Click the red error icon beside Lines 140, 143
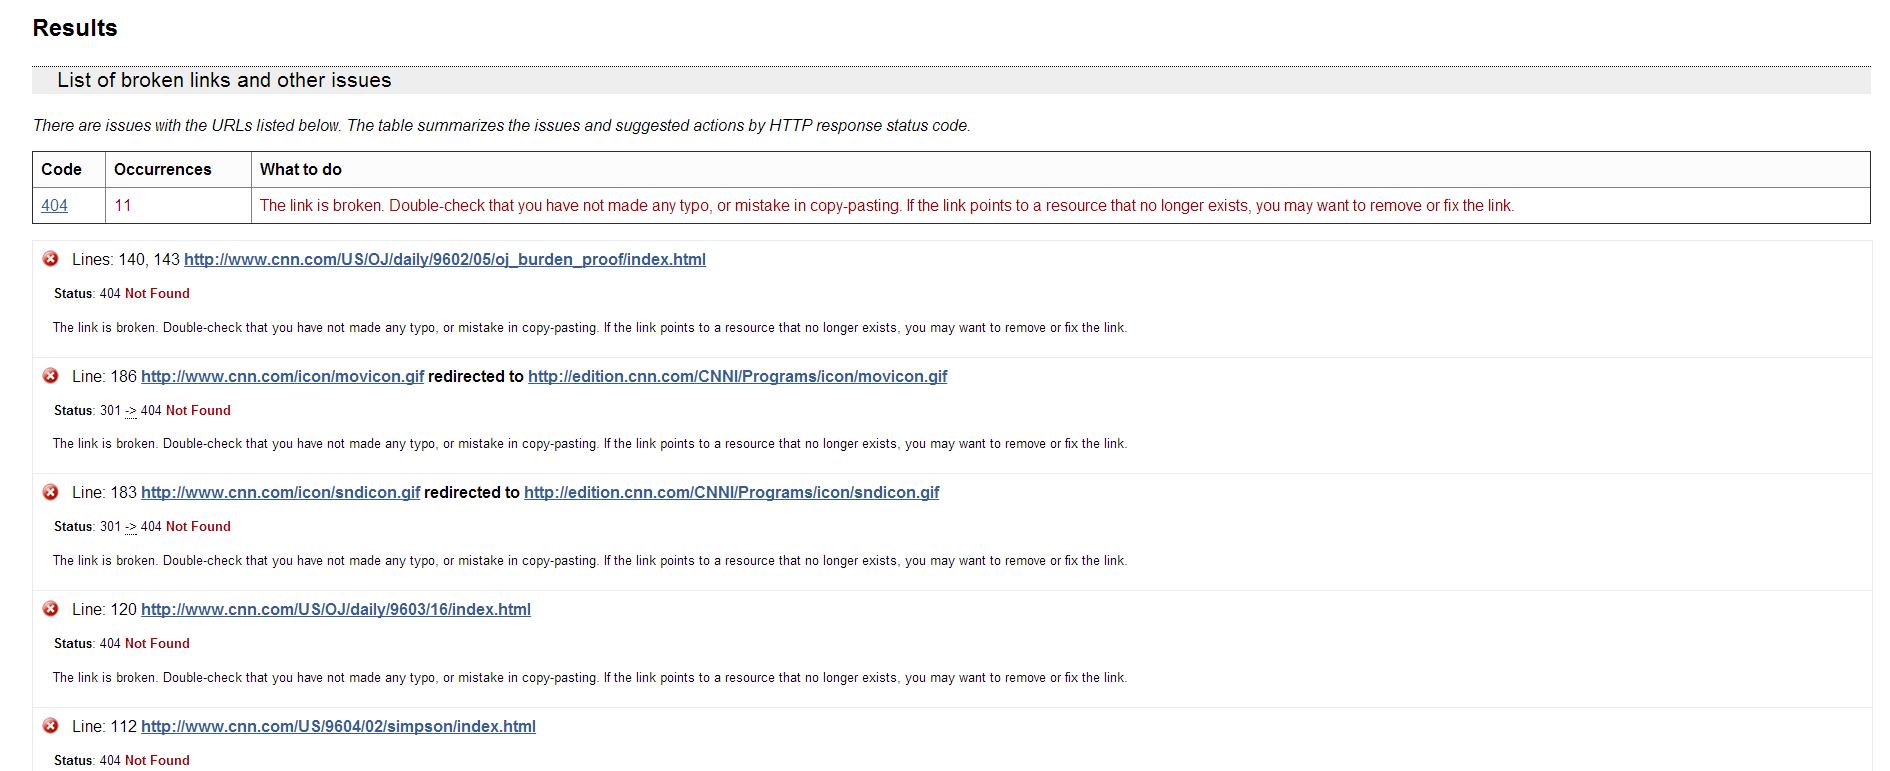This screenshot has width=1890, height=771. coord(51,259)
